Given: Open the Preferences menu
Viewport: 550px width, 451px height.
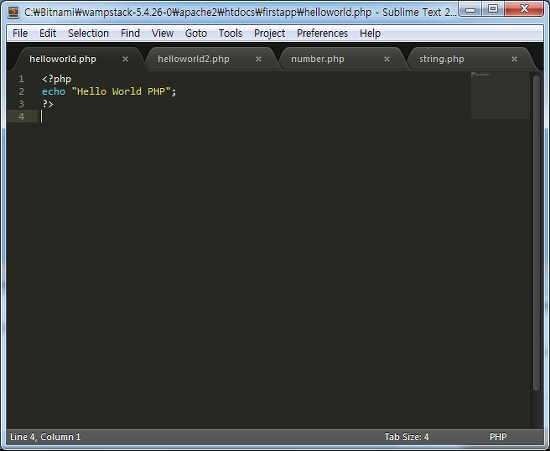Looking at the screenshot, I should pos(322,33).
